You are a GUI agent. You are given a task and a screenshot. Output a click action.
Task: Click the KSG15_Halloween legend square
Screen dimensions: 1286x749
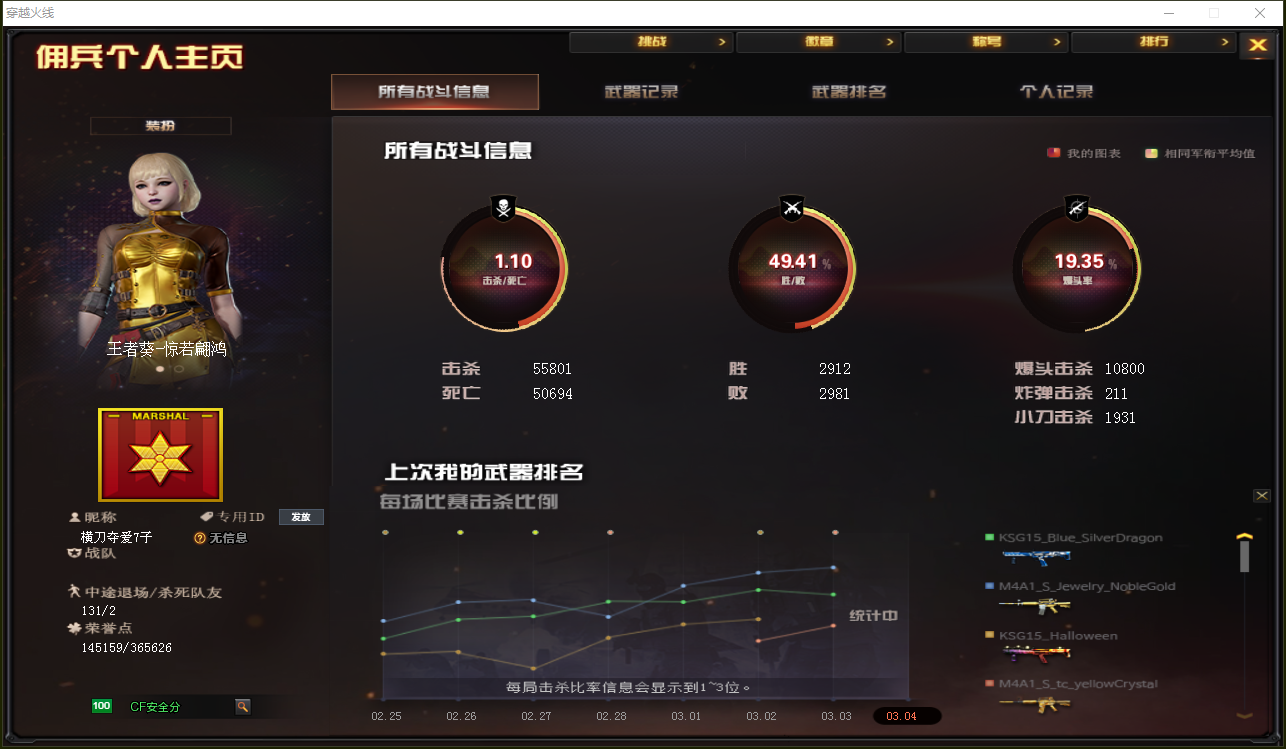(990, 635)
